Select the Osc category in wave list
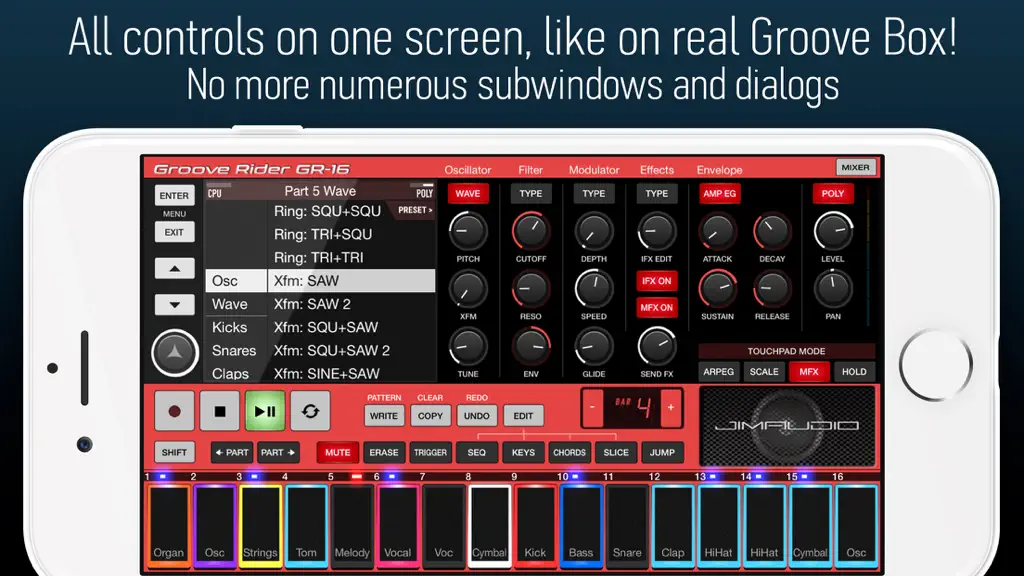The height and width of the screenshot is (576, 1024). (x=236, y=281)
